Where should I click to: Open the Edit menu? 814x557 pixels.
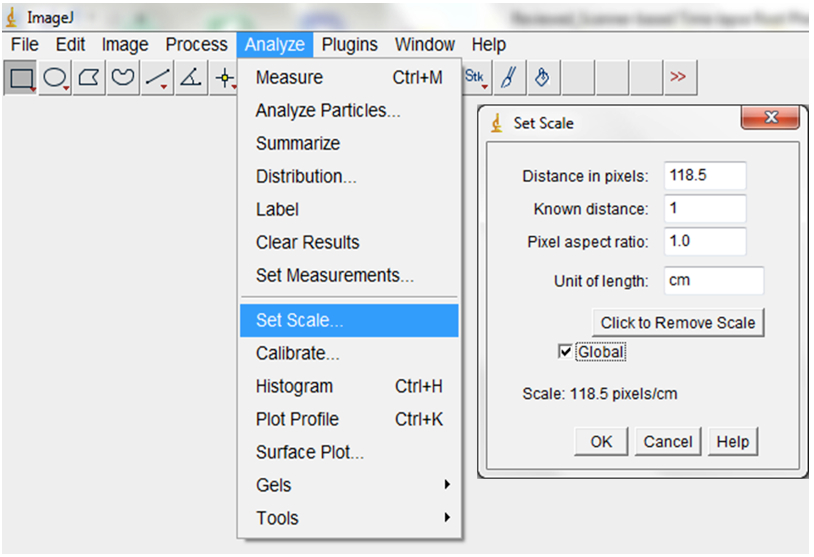tap(70, 45)
